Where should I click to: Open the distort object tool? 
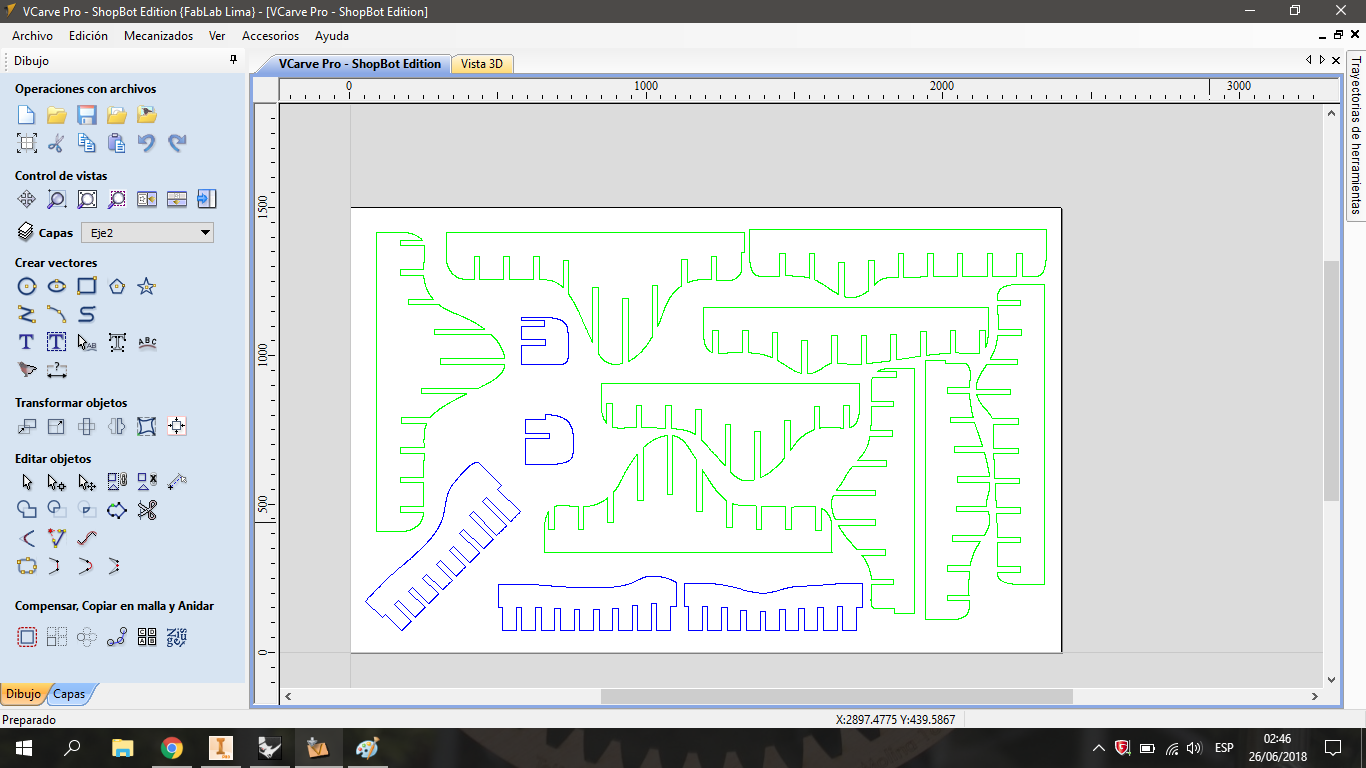pyautogui.click(x=147, y=426)
